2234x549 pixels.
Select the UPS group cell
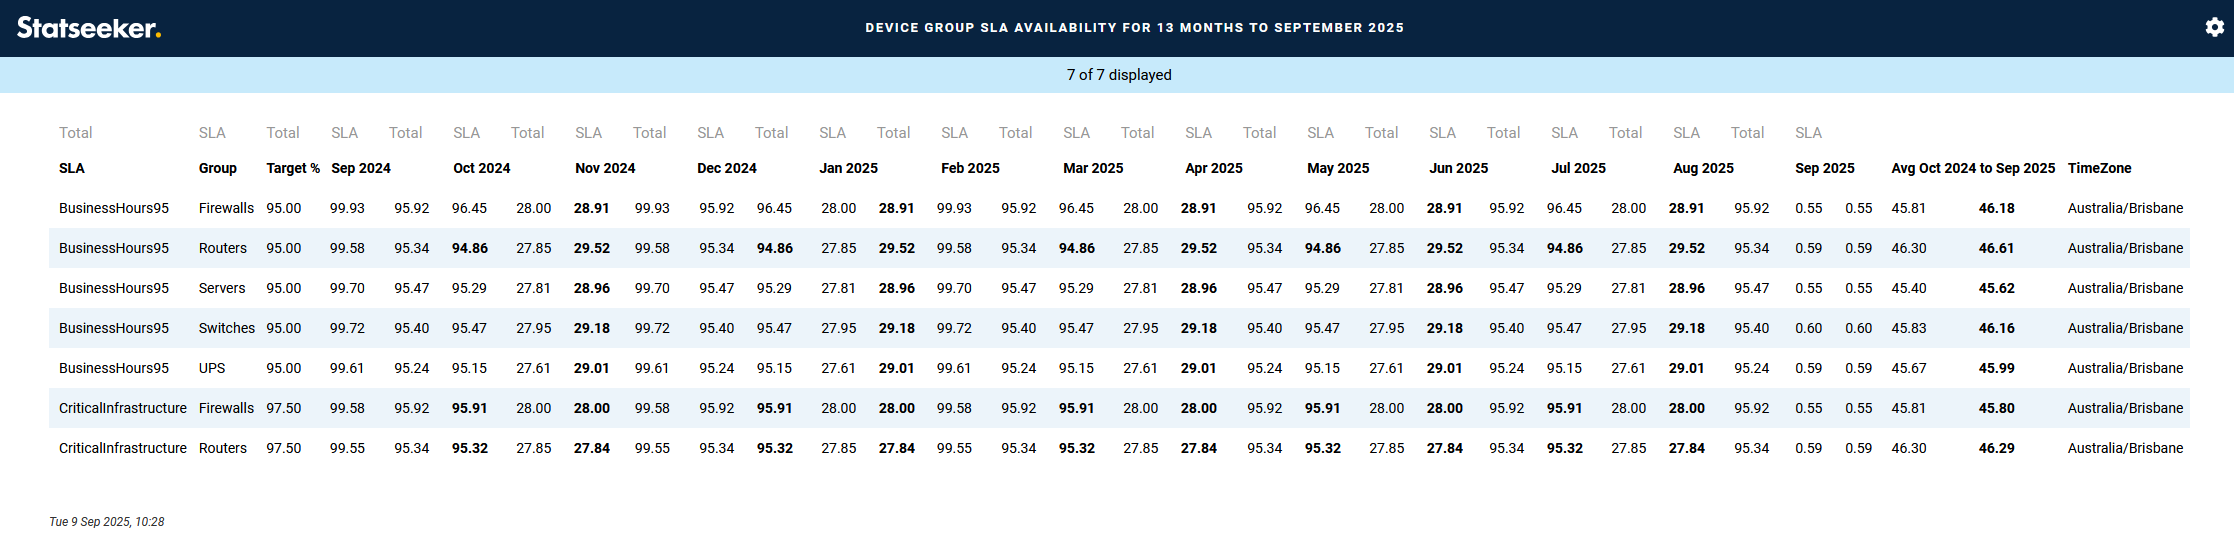point(212,368)
